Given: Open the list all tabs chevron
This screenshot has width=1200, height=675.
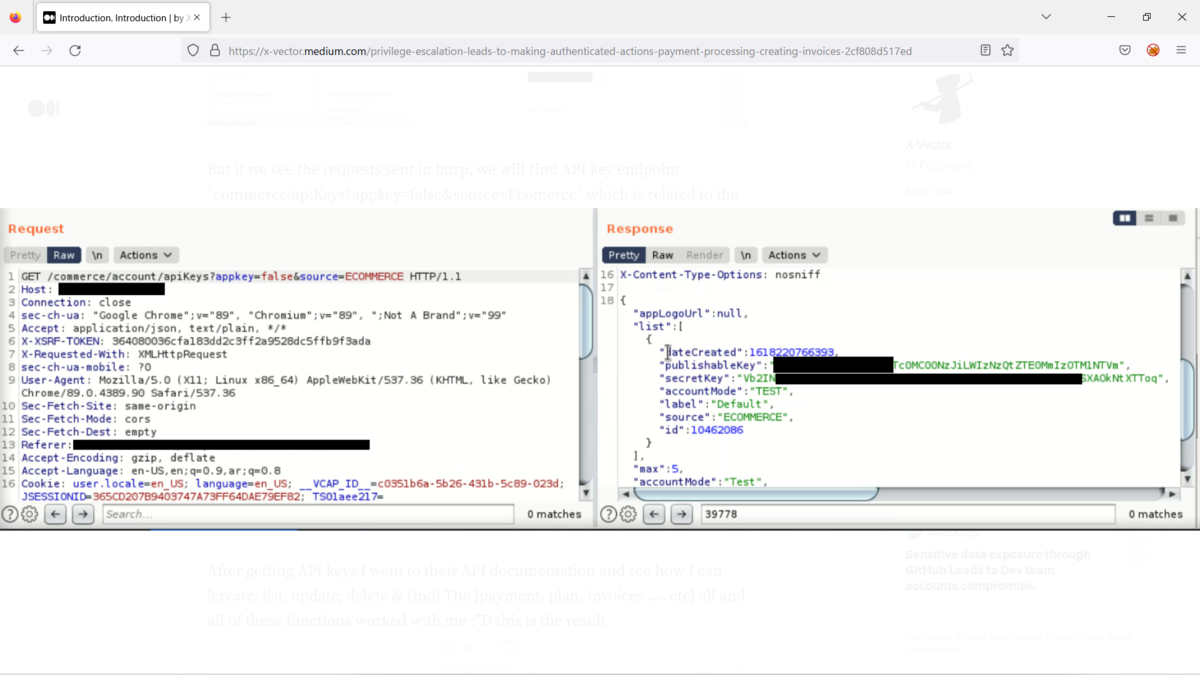Looking at the screenshot, I should (1046, 17).
